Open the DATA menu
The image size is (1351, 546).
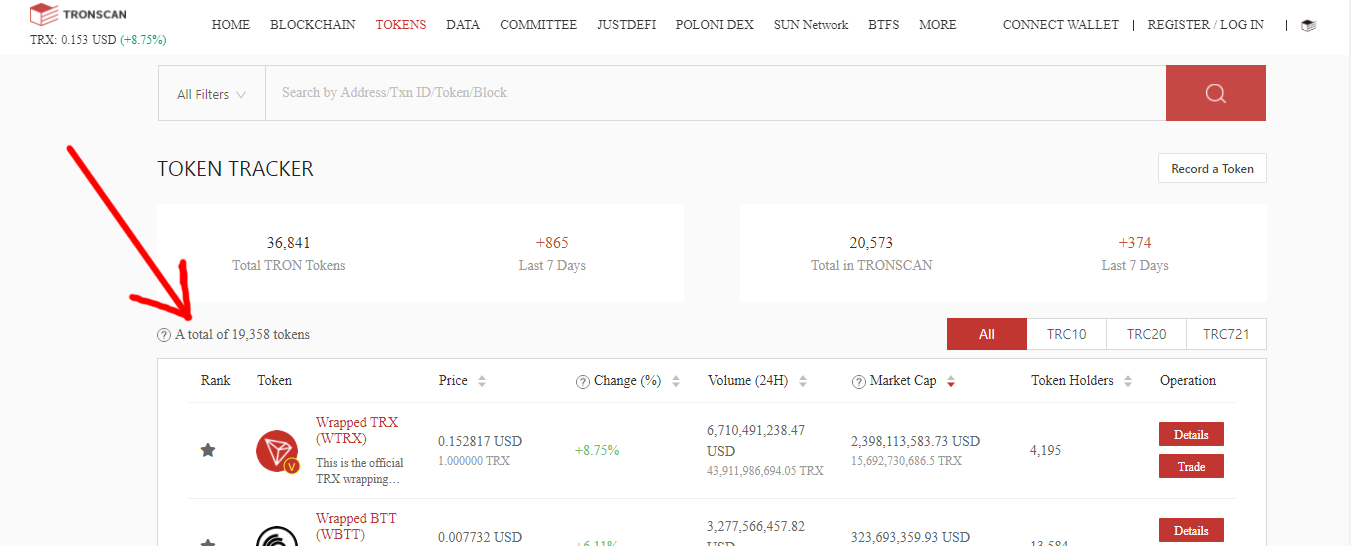(x=463, y=24)
